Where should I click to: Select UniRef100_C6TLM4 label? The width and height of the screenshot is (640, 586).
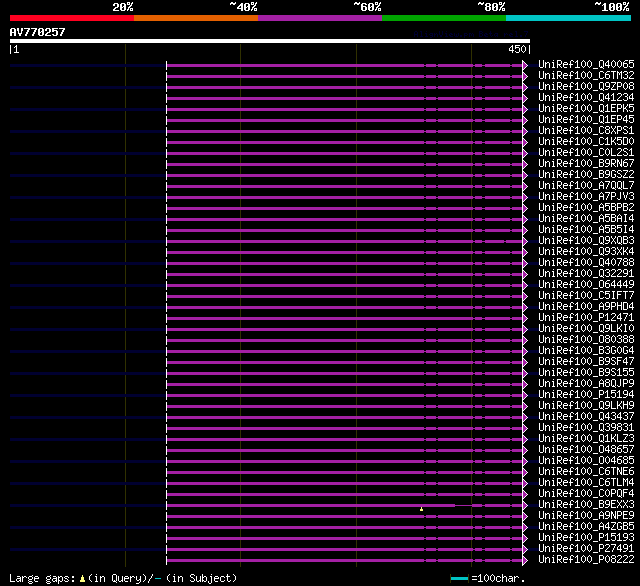586,483
